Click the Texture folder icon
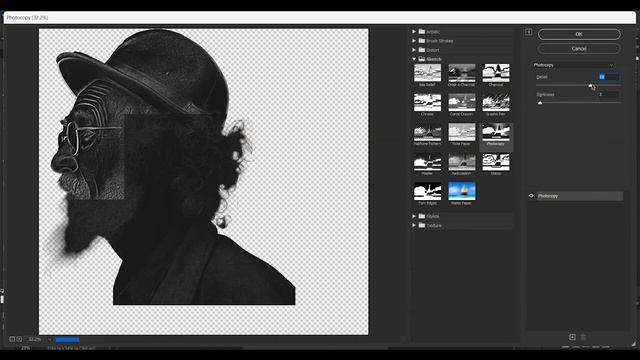The height and width of the screenshot is (360, 640). pos(422,225)
